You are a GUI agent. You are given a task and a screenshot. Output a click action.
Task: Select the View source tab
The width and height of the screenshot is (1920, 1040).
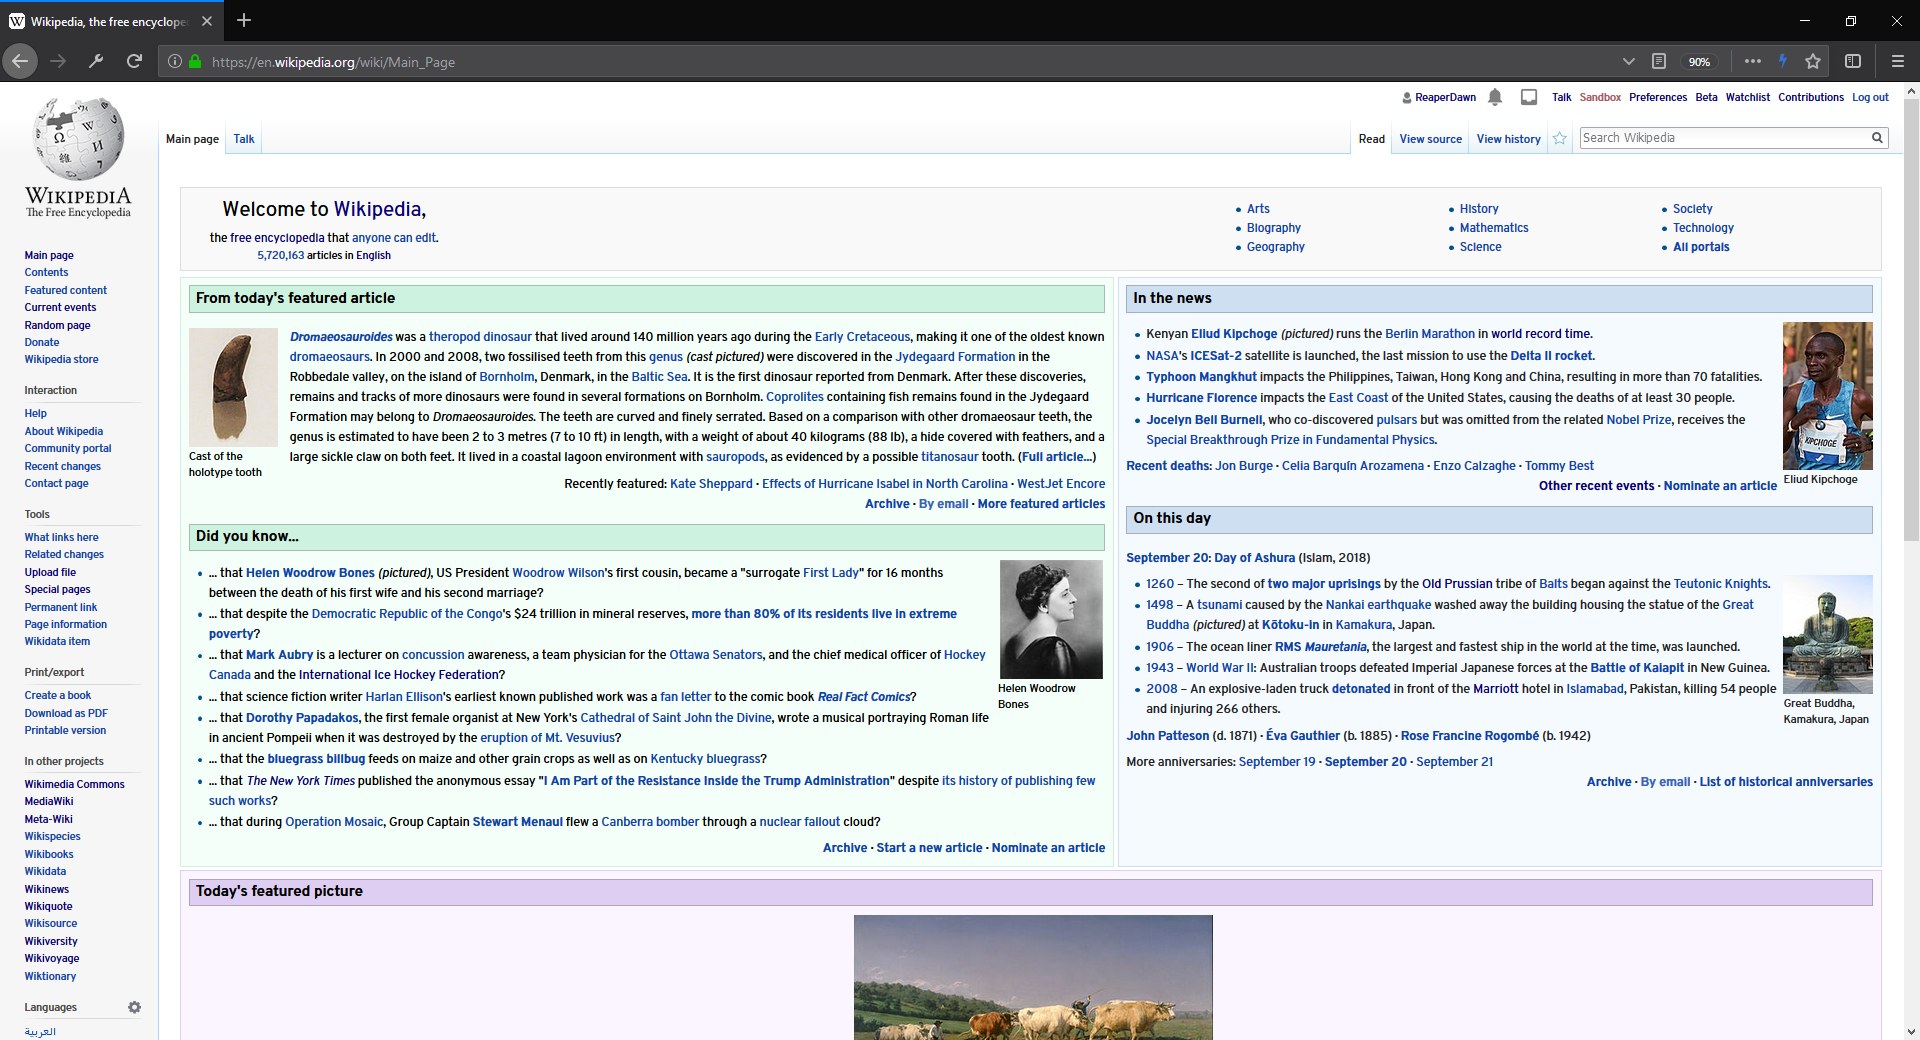(1430, 139)
